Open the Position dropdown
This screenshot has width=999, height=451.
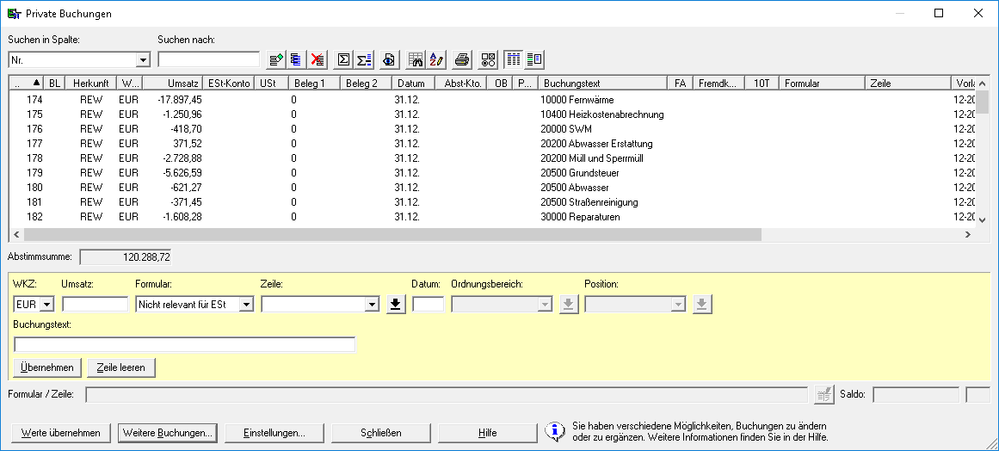tap(679, 304)
